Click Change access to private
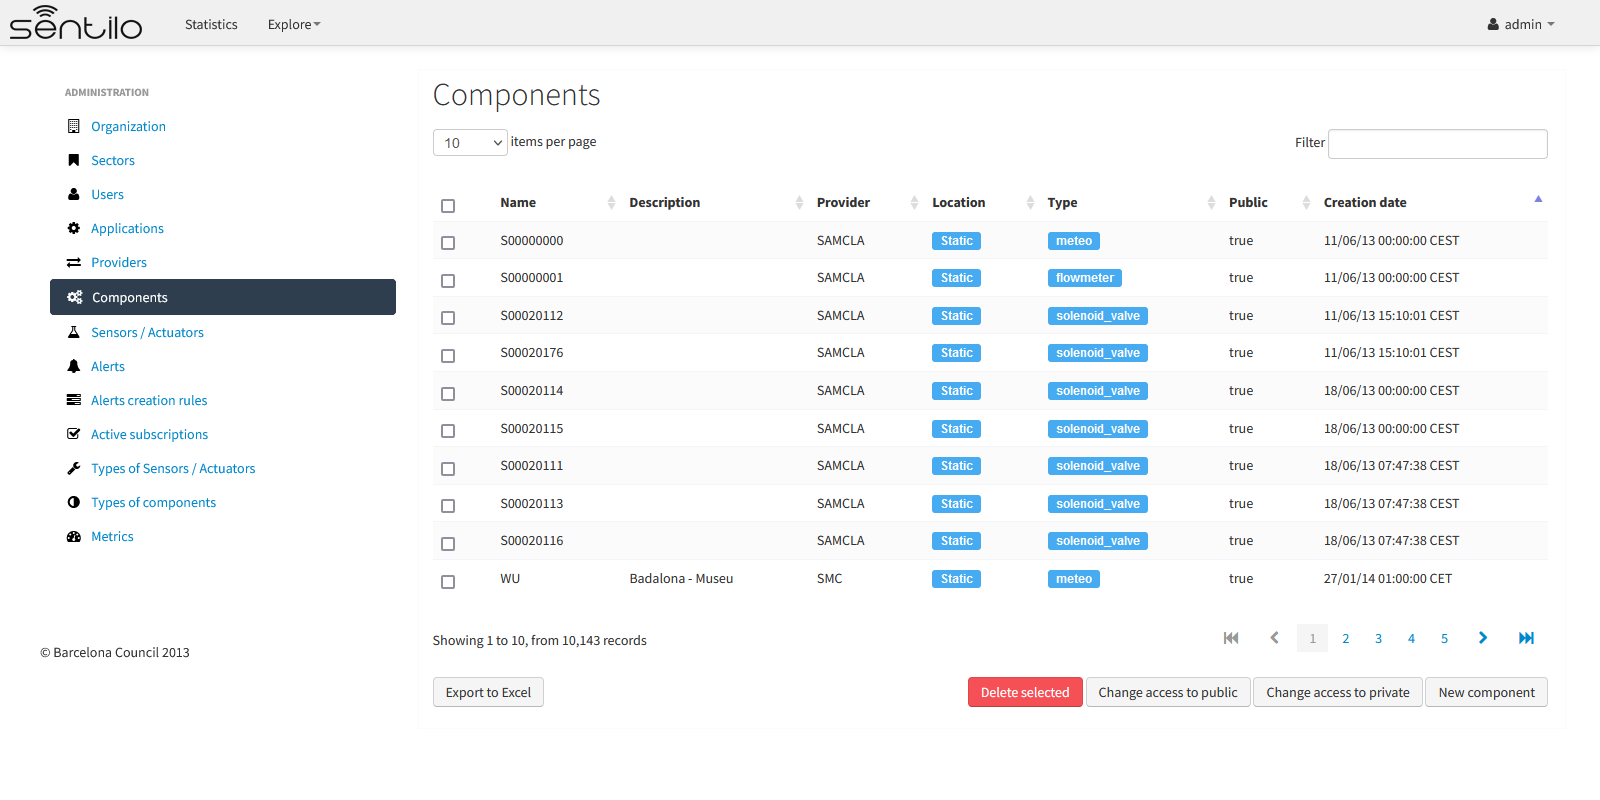 pyautogui.click(x=1338, y=692)
